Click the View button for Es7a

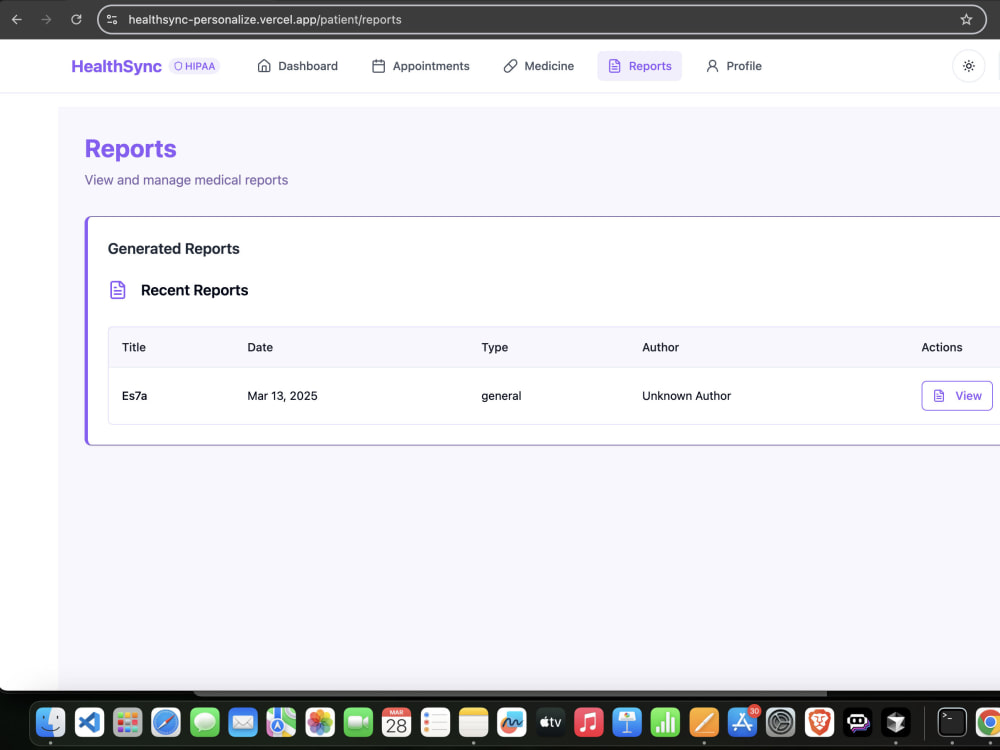pyautogui.click(x=957, y=396)
